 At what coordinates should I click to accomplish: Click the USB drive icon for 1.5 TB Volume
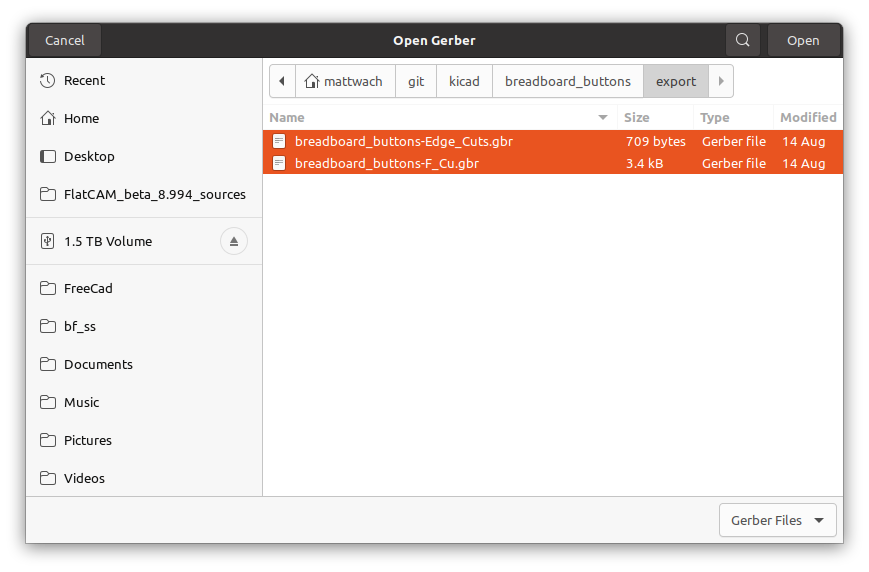48,241
